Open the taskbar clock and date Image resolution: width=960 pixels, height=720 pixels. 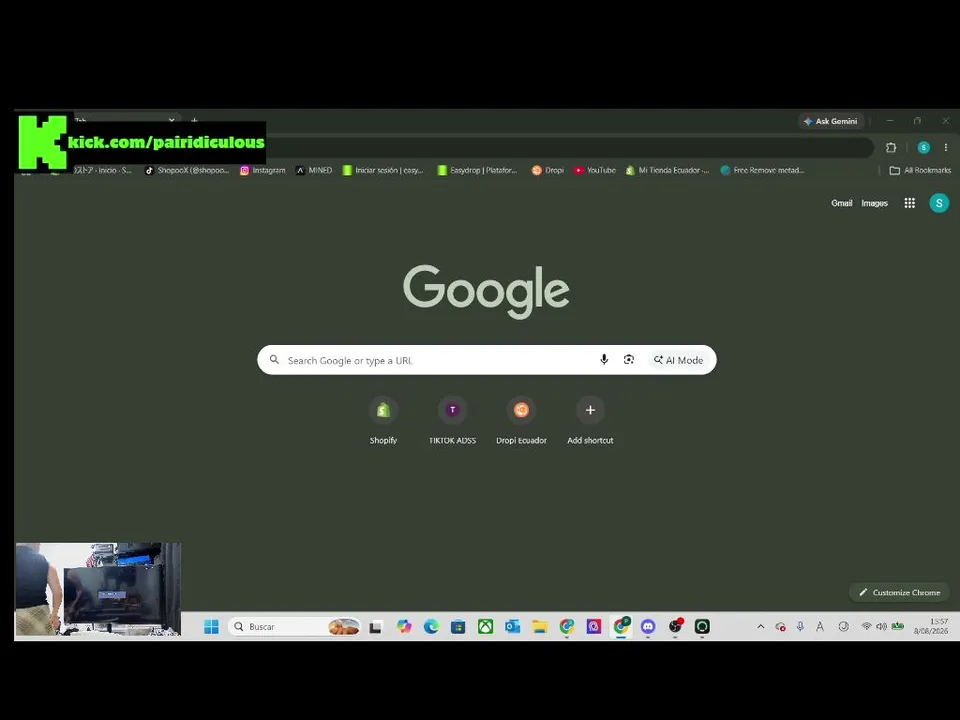pyautogui.click(x=931, y=626)
